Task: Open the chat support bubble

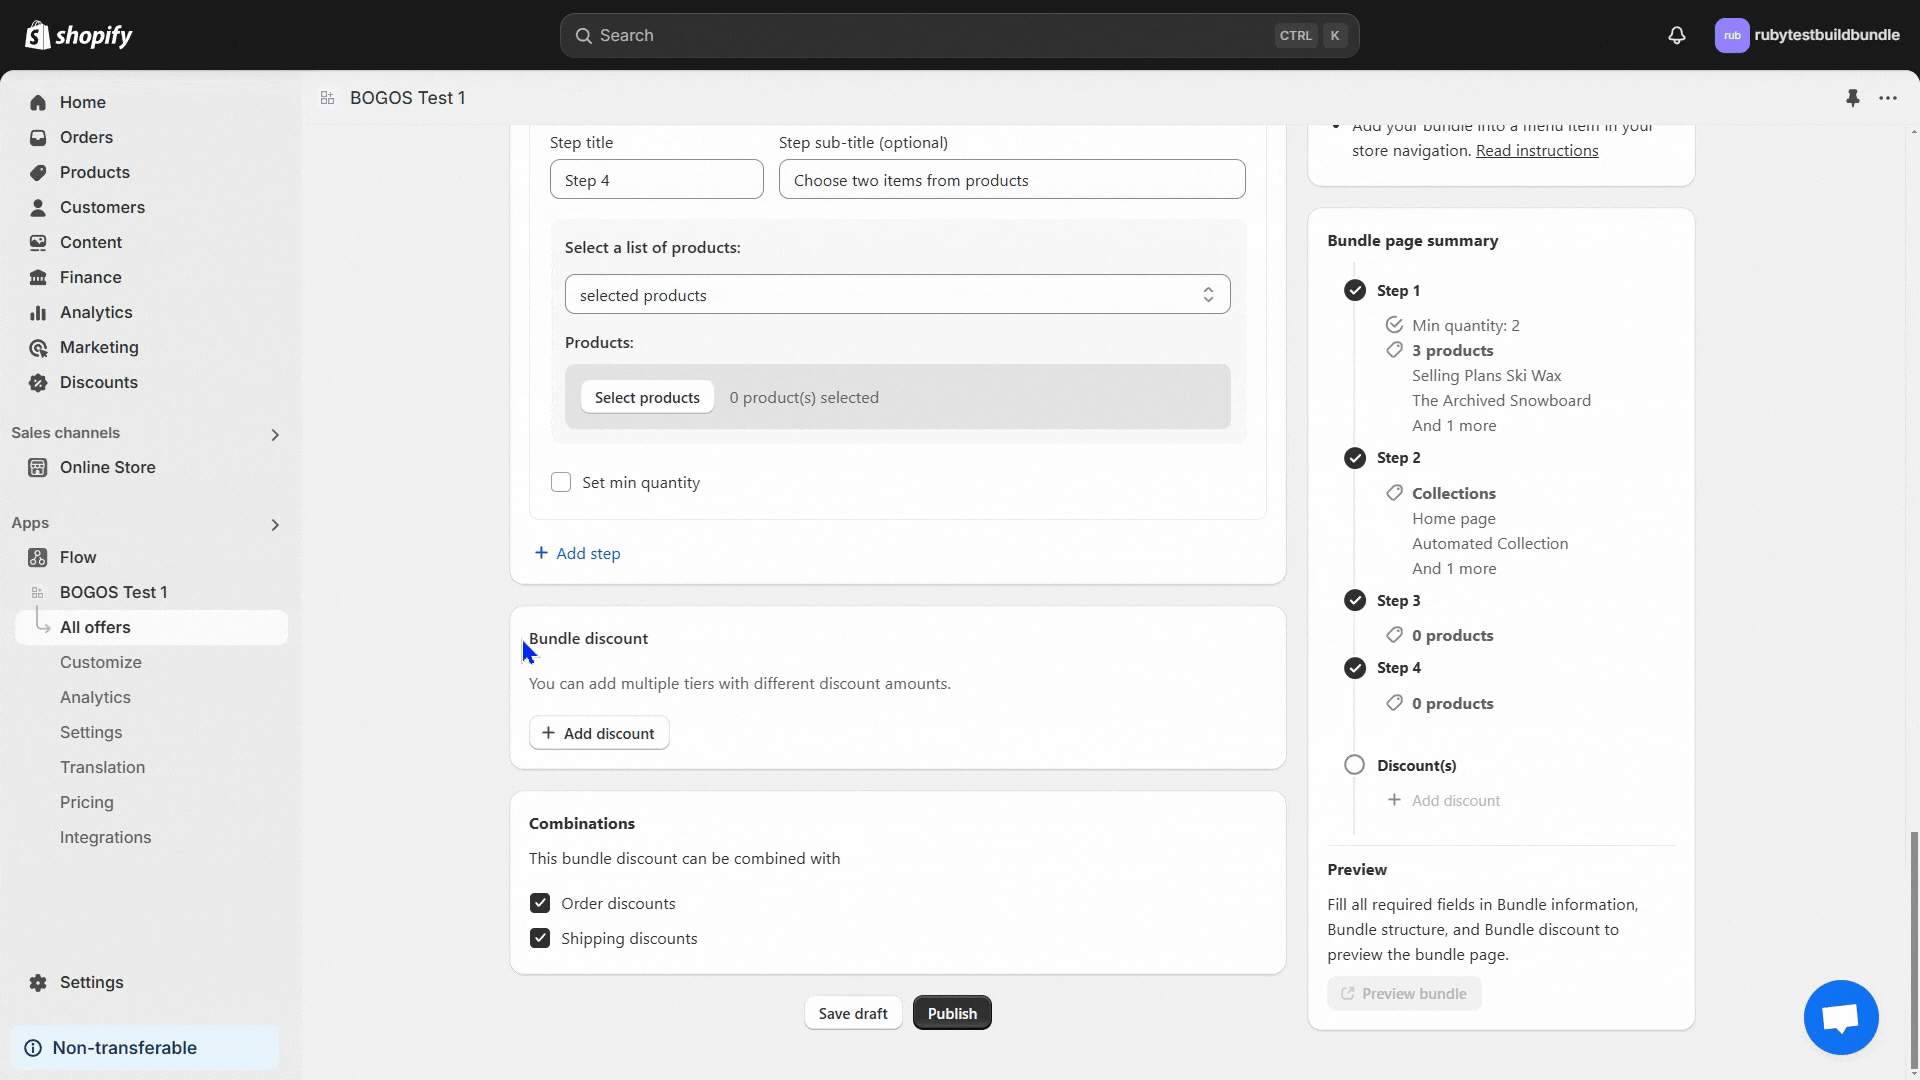Action: pyautogui.click(x=1841, y=1017)
